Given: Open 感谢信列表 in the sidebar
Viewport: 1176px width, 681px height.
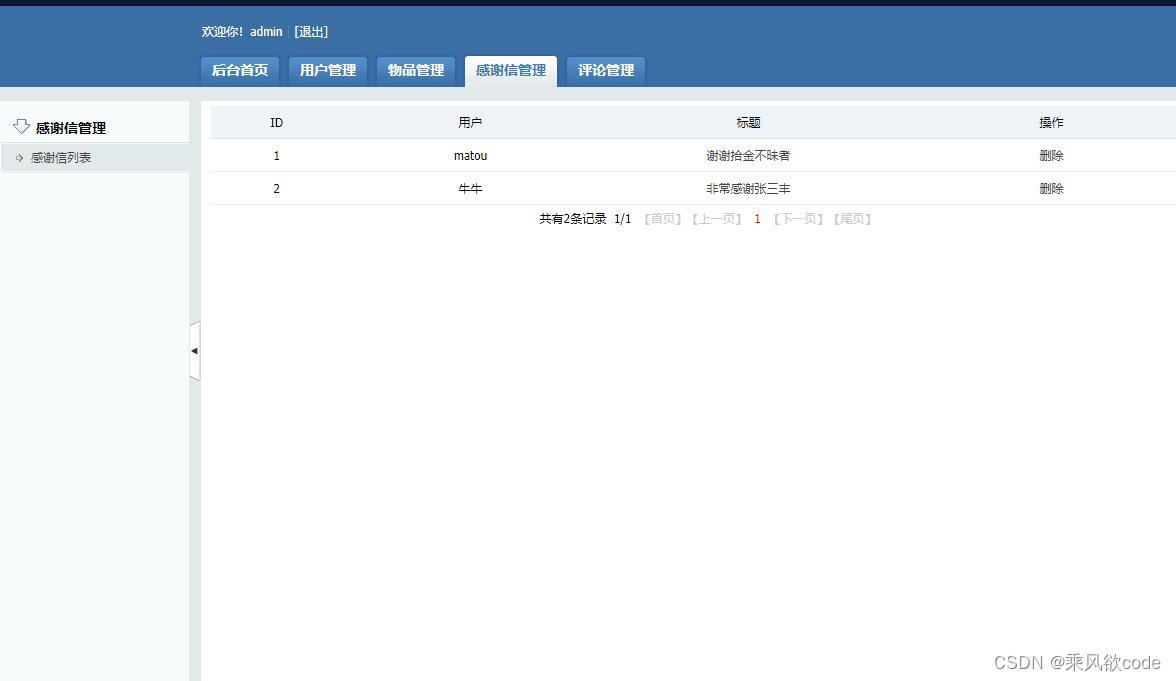Looking at the screenshot, I should [x=61, y=158].
